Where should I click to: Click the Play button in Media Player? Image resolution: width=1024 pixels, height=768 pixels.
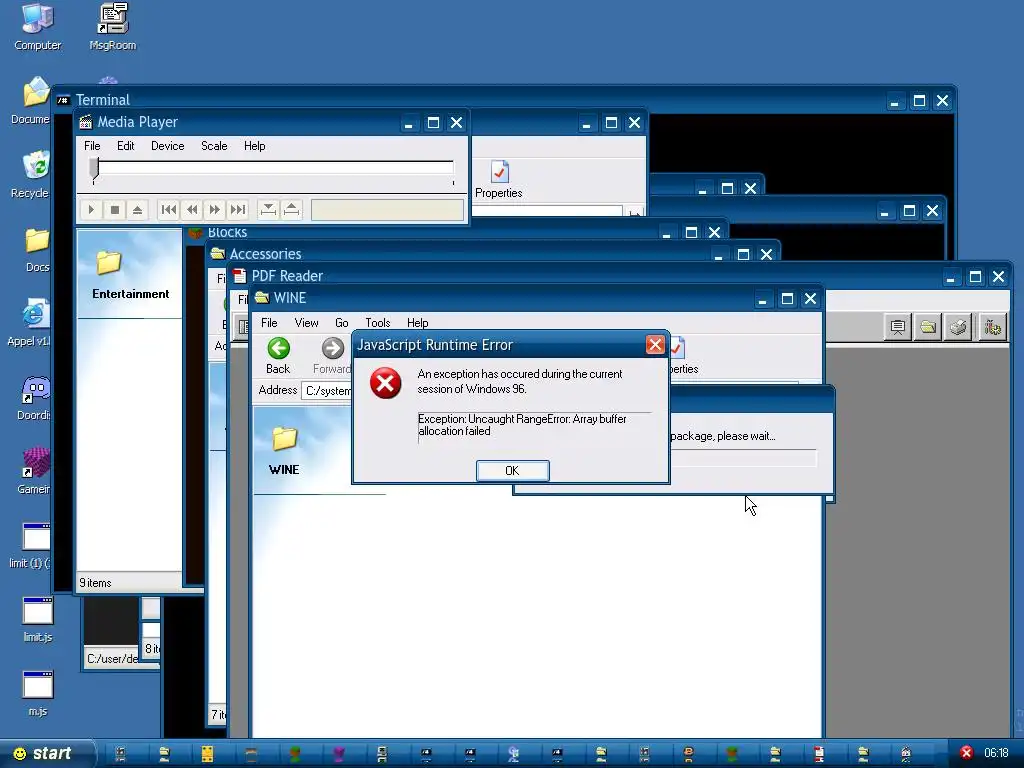[x=91, y=210]
